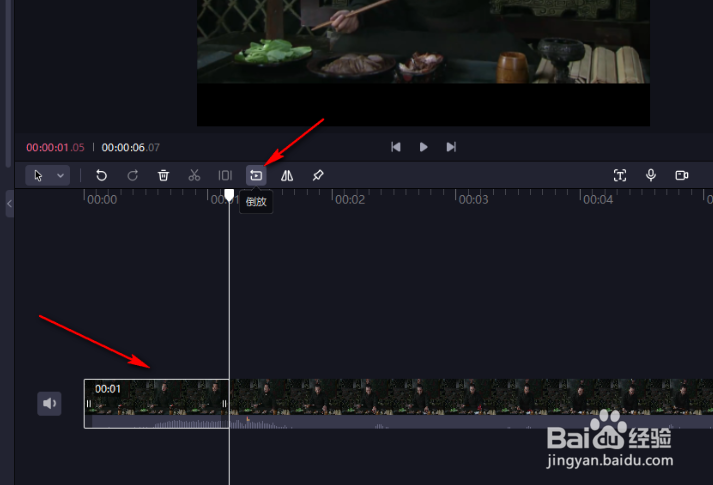Mirror the clip with flip icon

pyautogui.click(x=287, y=175)
